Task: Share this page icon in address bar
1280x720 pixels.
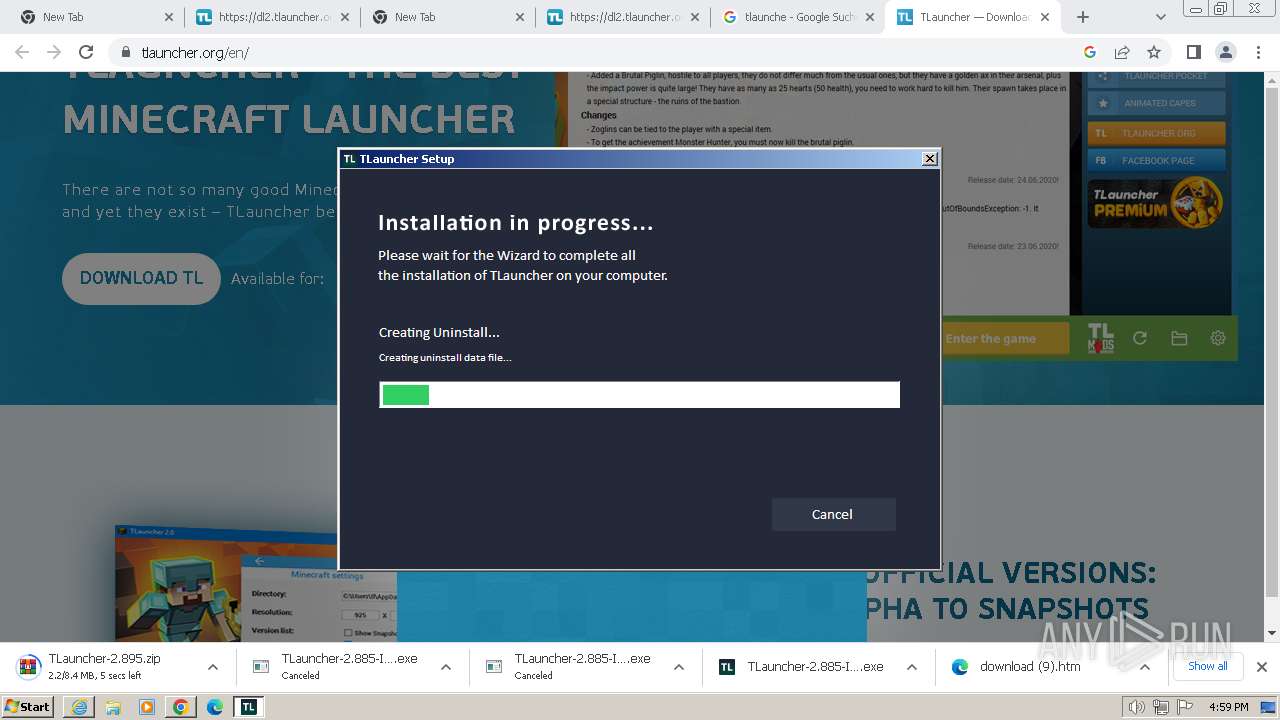Action: [1122, 52]
